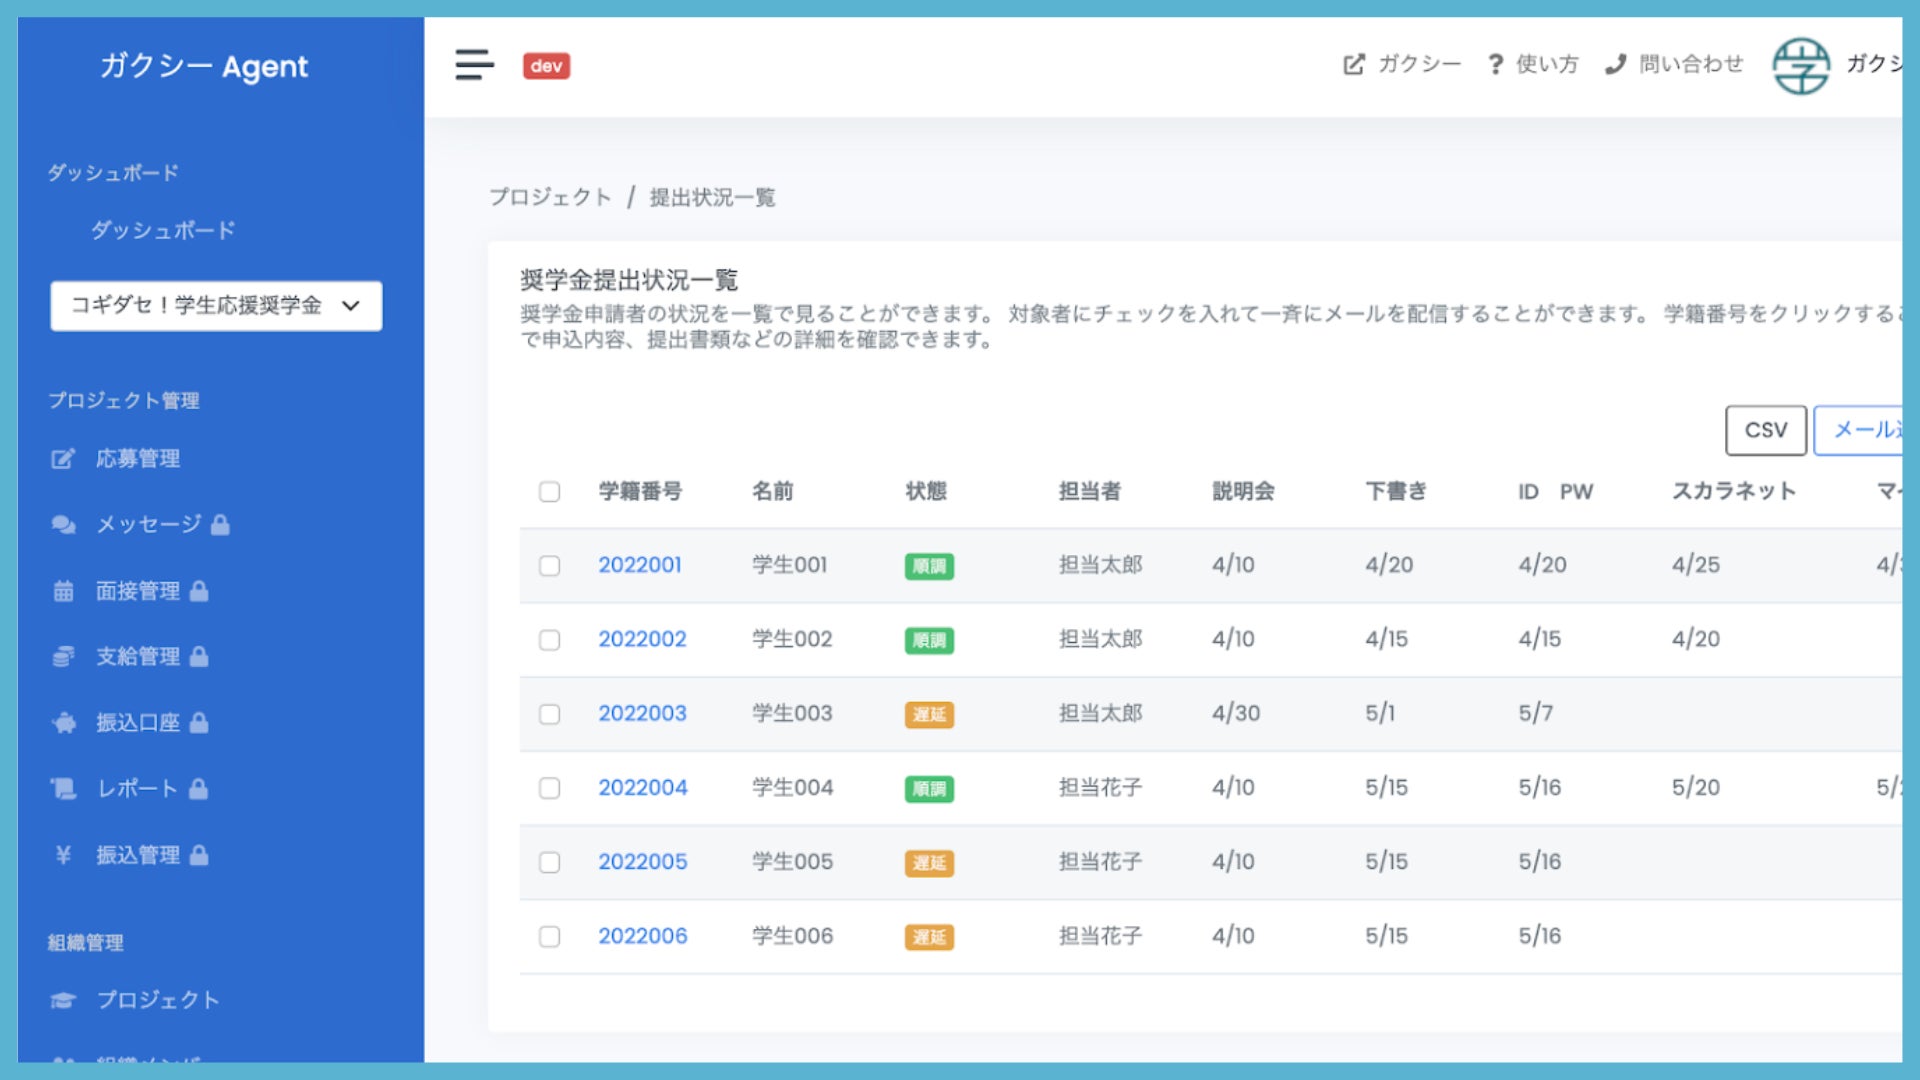The height and width of the screenshot is (1080, 1920).
Task: Click the ガクシー circular logo avatar
Action: click(1801, 66)
